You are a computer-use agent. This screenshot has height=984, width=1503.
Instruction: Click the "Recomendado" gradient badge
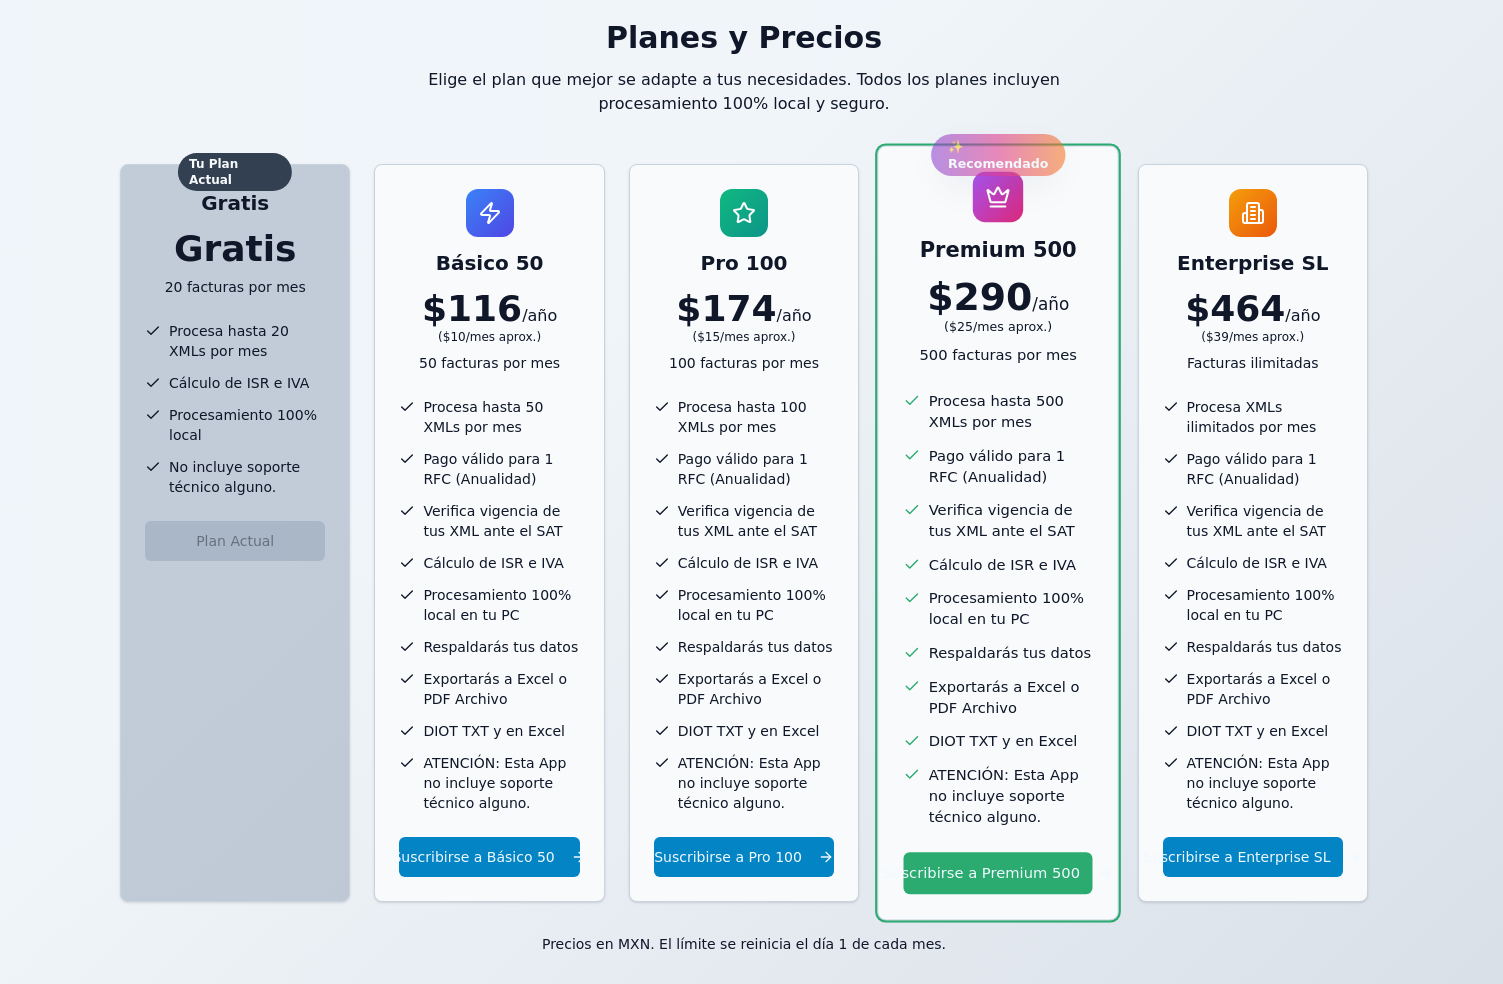point(998,156)
